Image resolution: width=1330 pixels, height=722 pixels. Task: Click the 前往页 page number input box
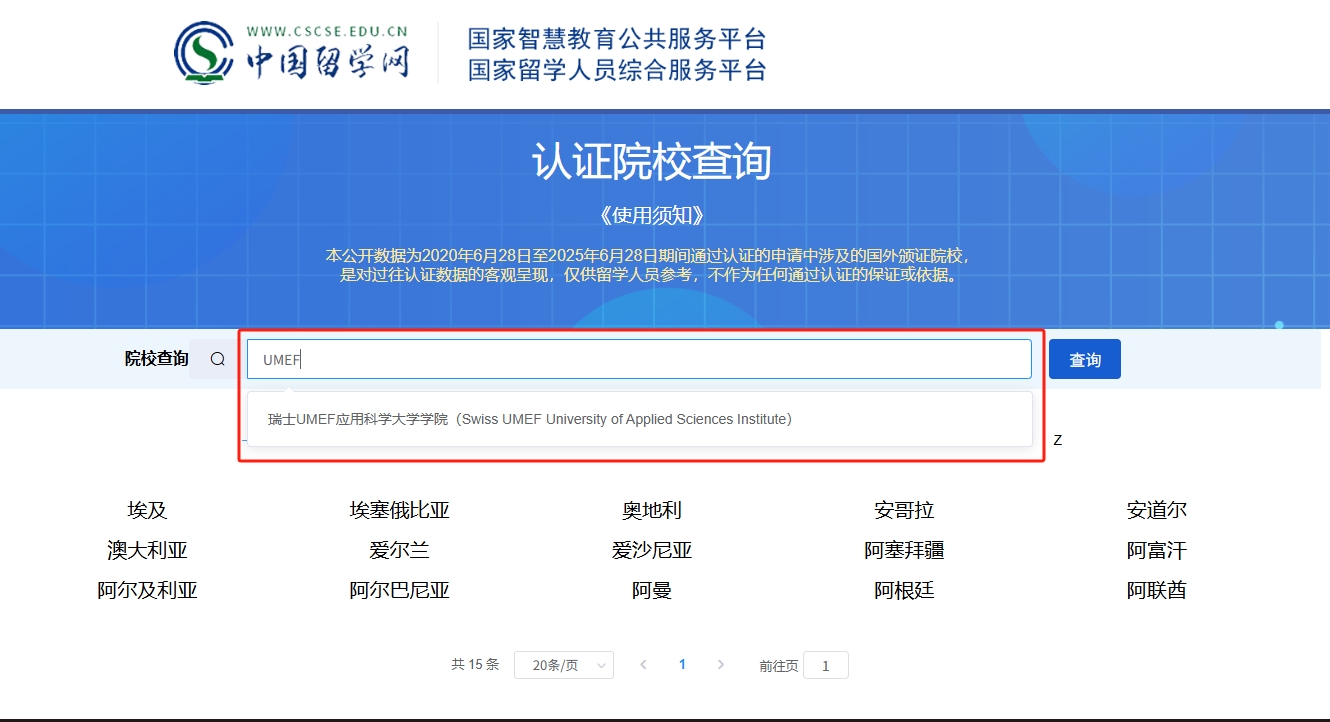826,664
